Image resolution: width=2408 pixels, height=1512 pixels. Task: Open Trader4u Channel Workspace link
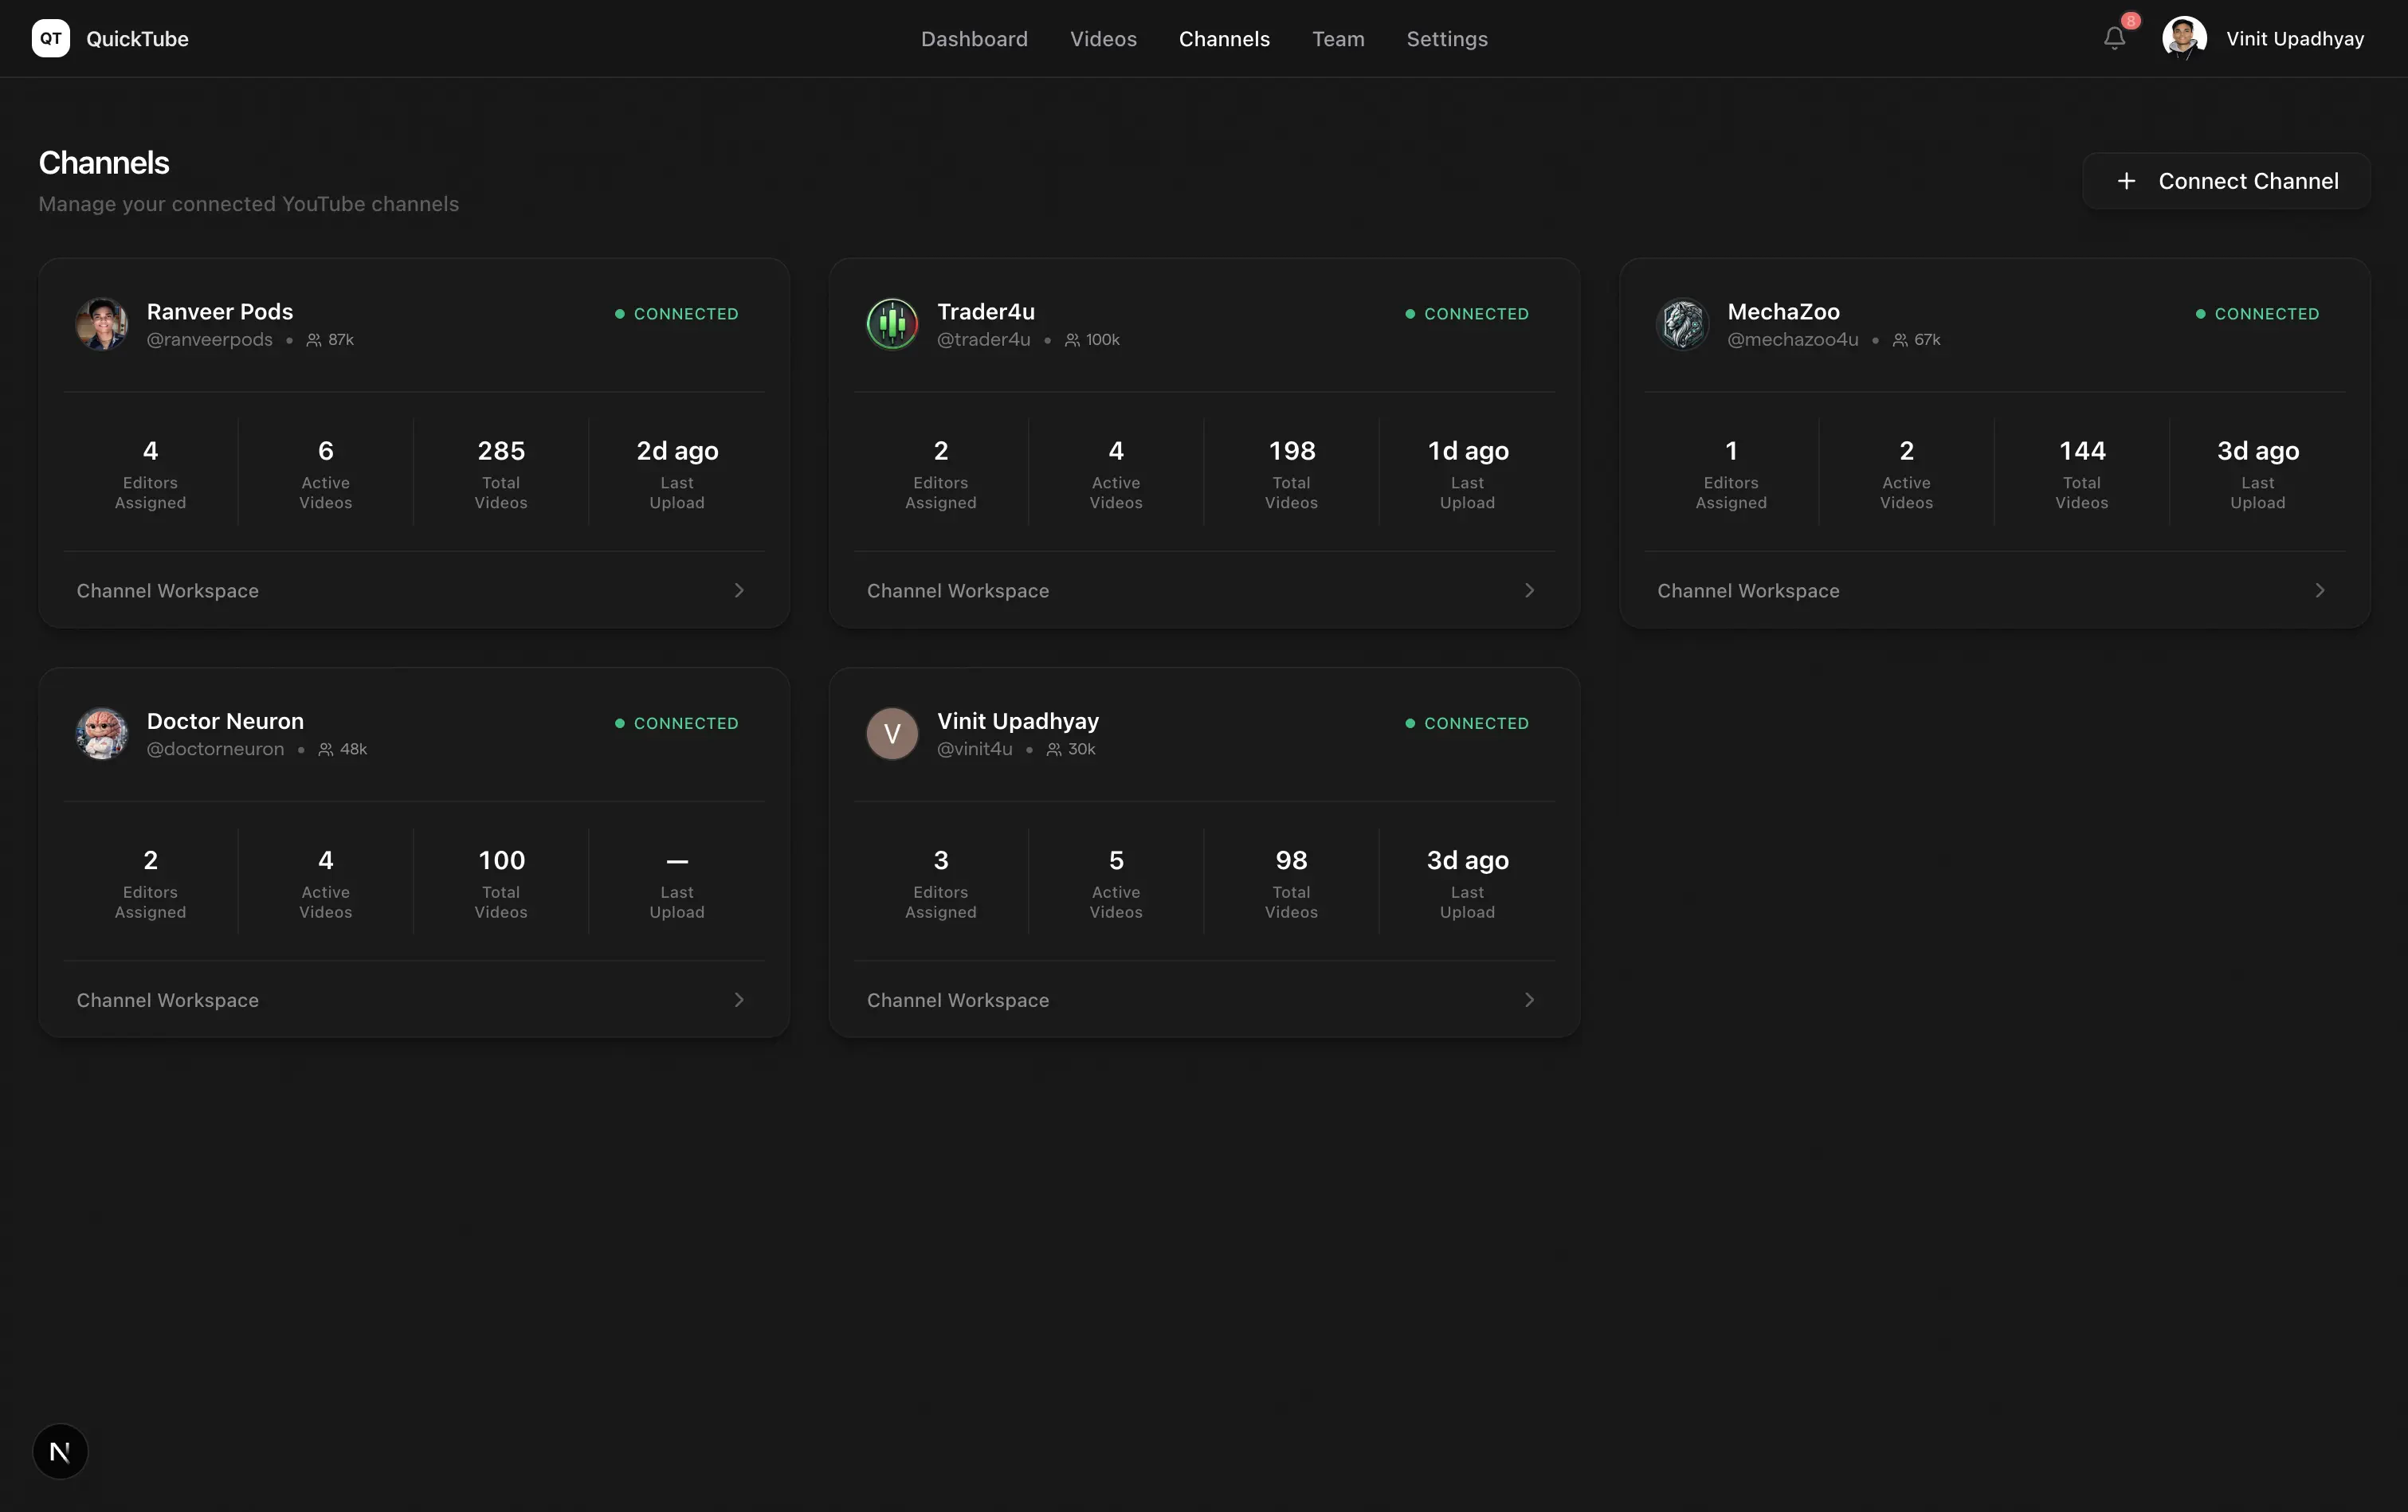[957, 590]
